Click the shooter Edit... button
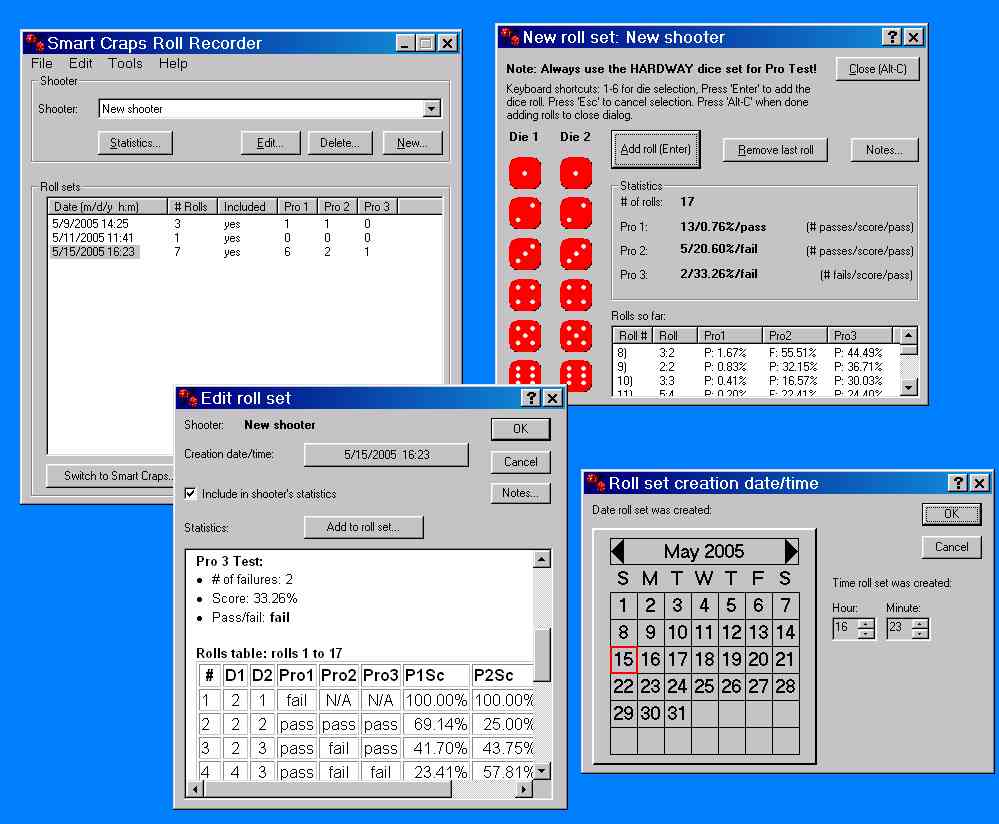The height and width of the screenshot is (824, 999). click(x=270, y=143)
